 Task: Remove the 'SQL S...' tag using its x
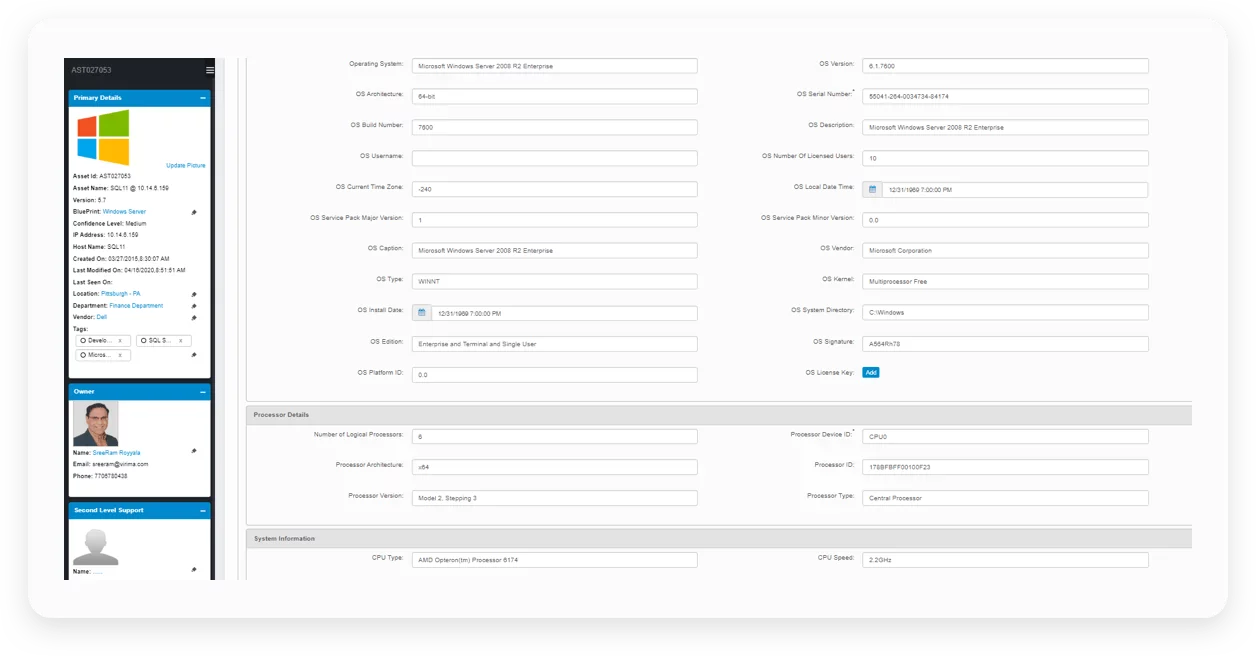tap(180, 341)
